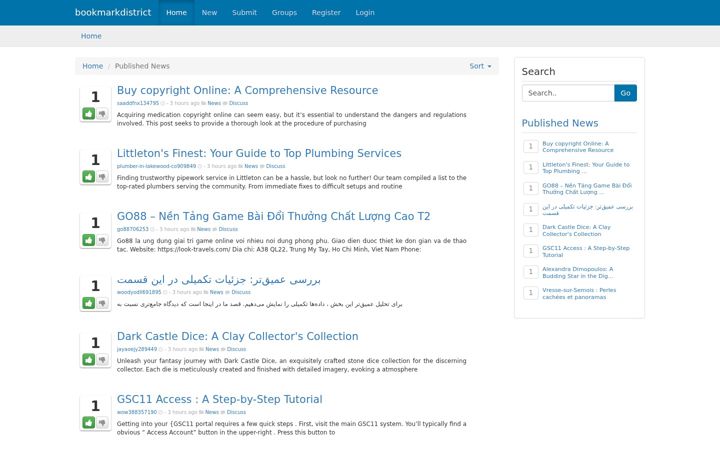Downvote the GSC11 Access tutorial post

pyautogui.click(x=102, y=422)
